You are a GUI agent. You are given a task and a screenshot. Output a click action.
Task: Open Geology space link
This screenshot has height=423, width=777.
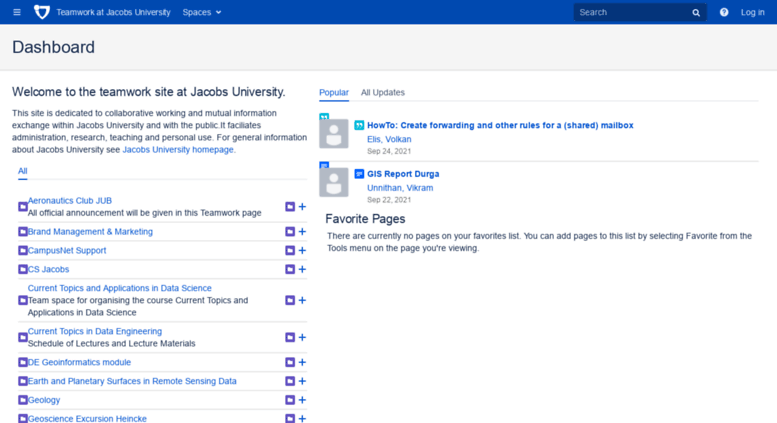44,400
